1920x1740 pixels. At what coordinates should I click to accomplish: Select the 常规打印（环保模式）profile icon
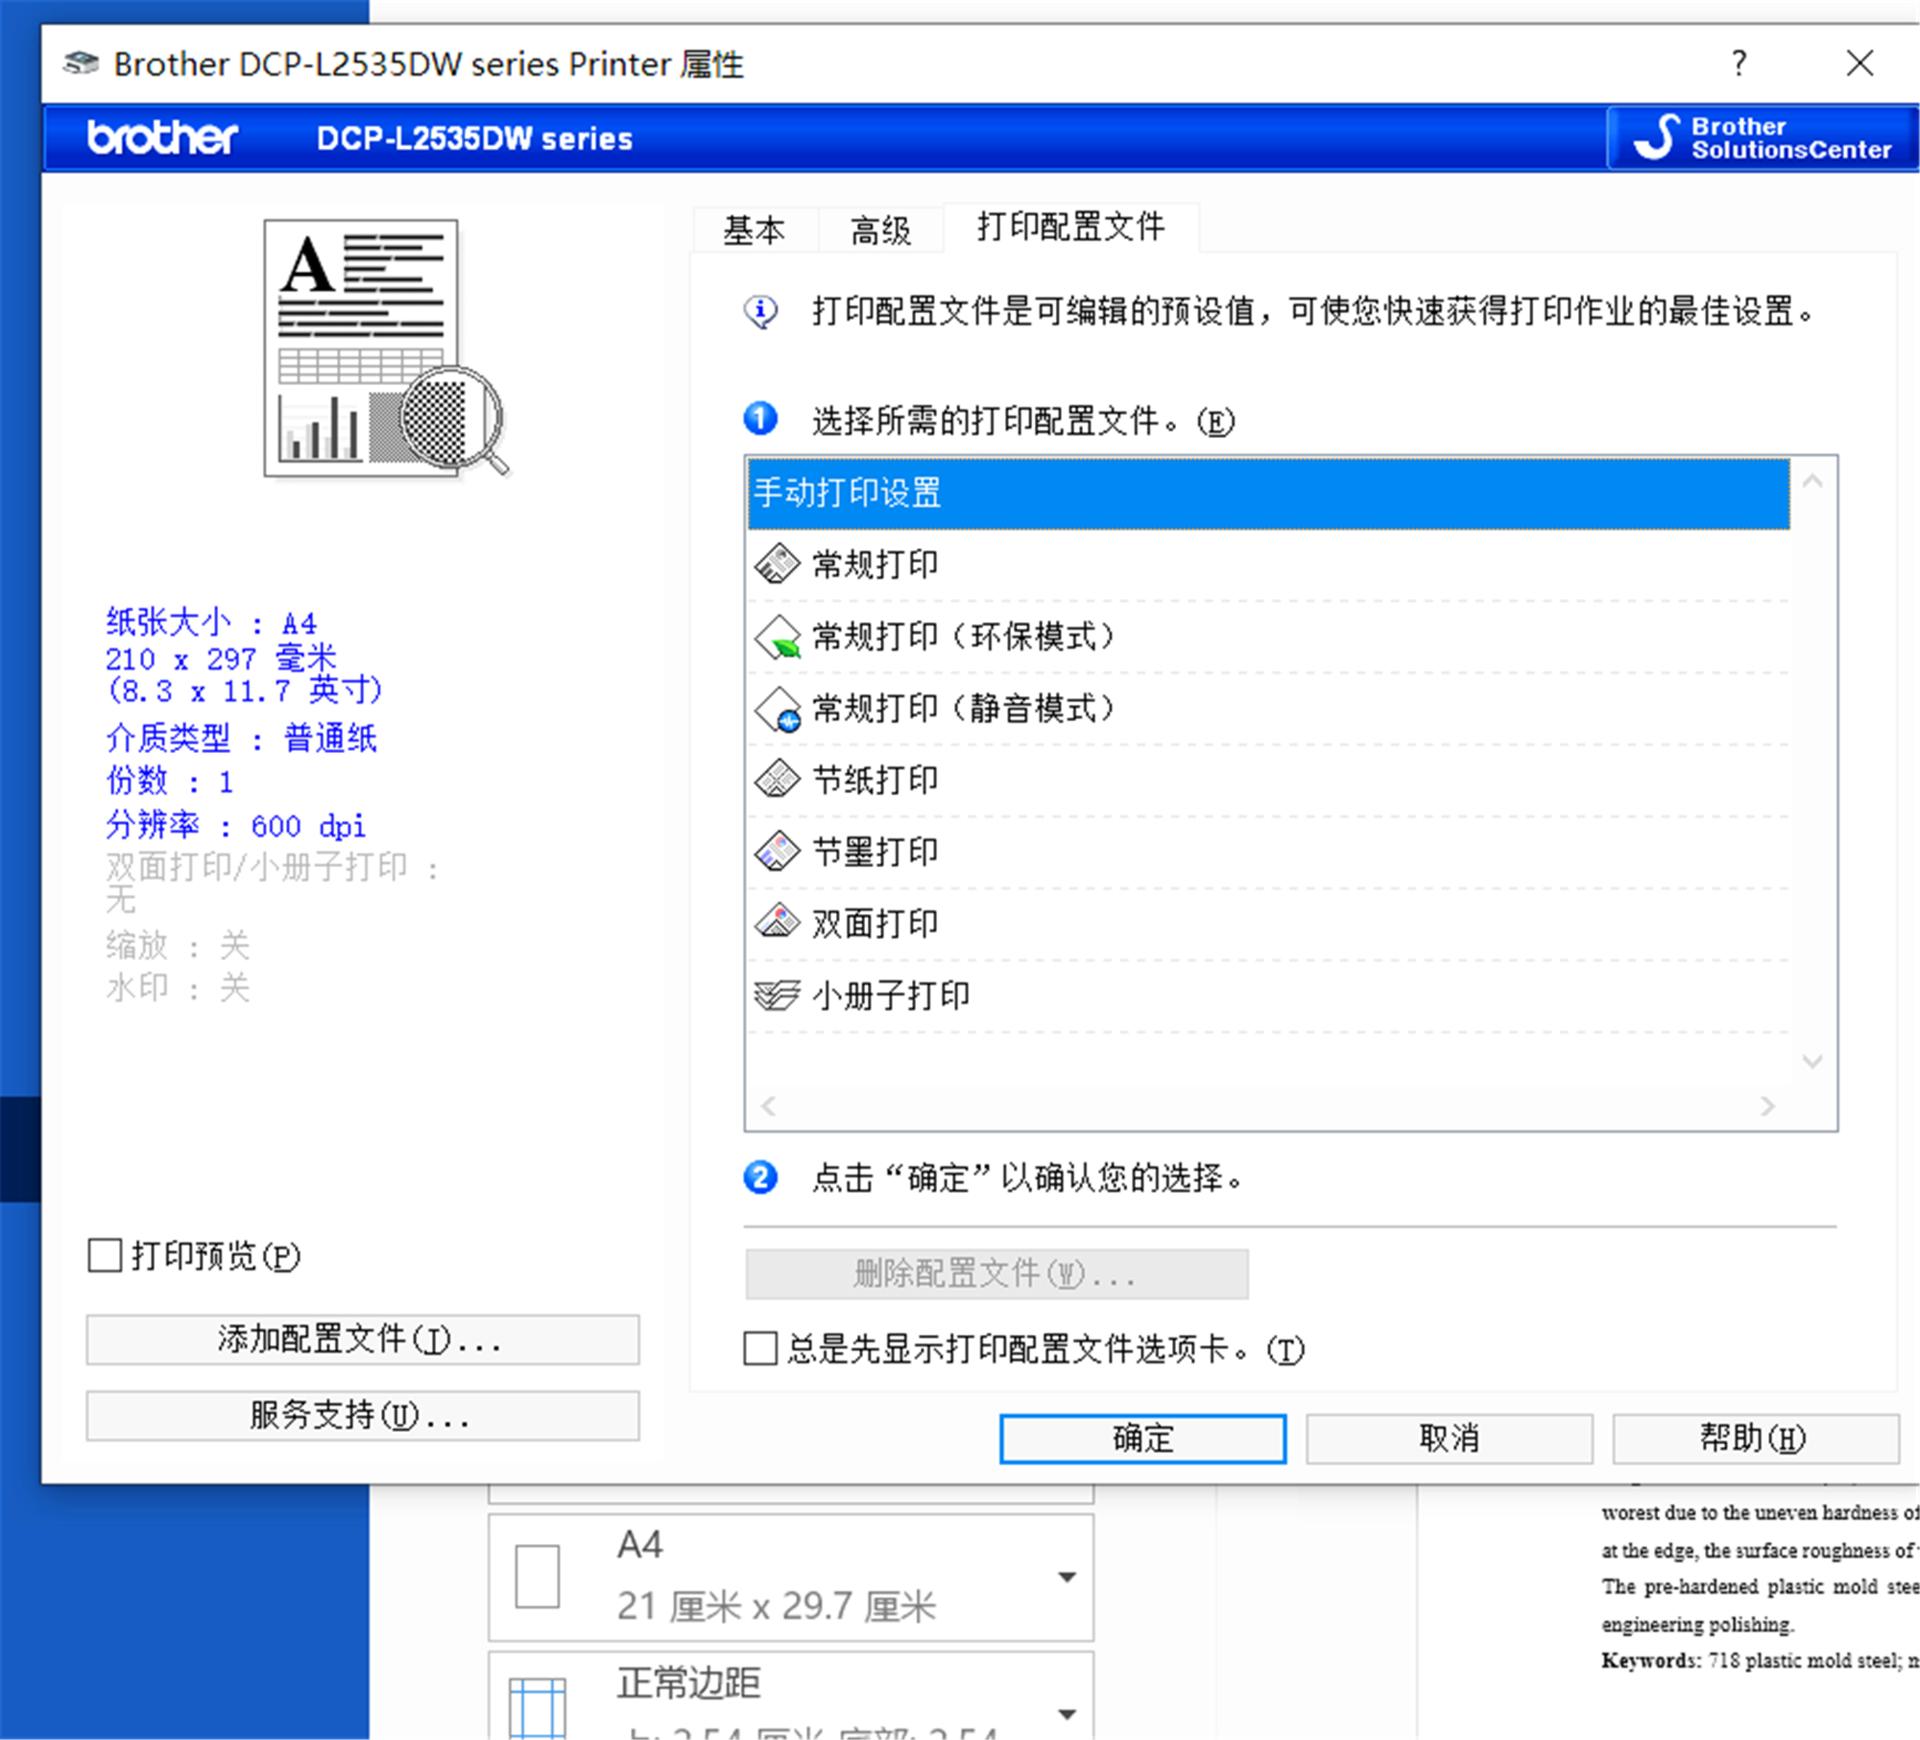(777, 636)
